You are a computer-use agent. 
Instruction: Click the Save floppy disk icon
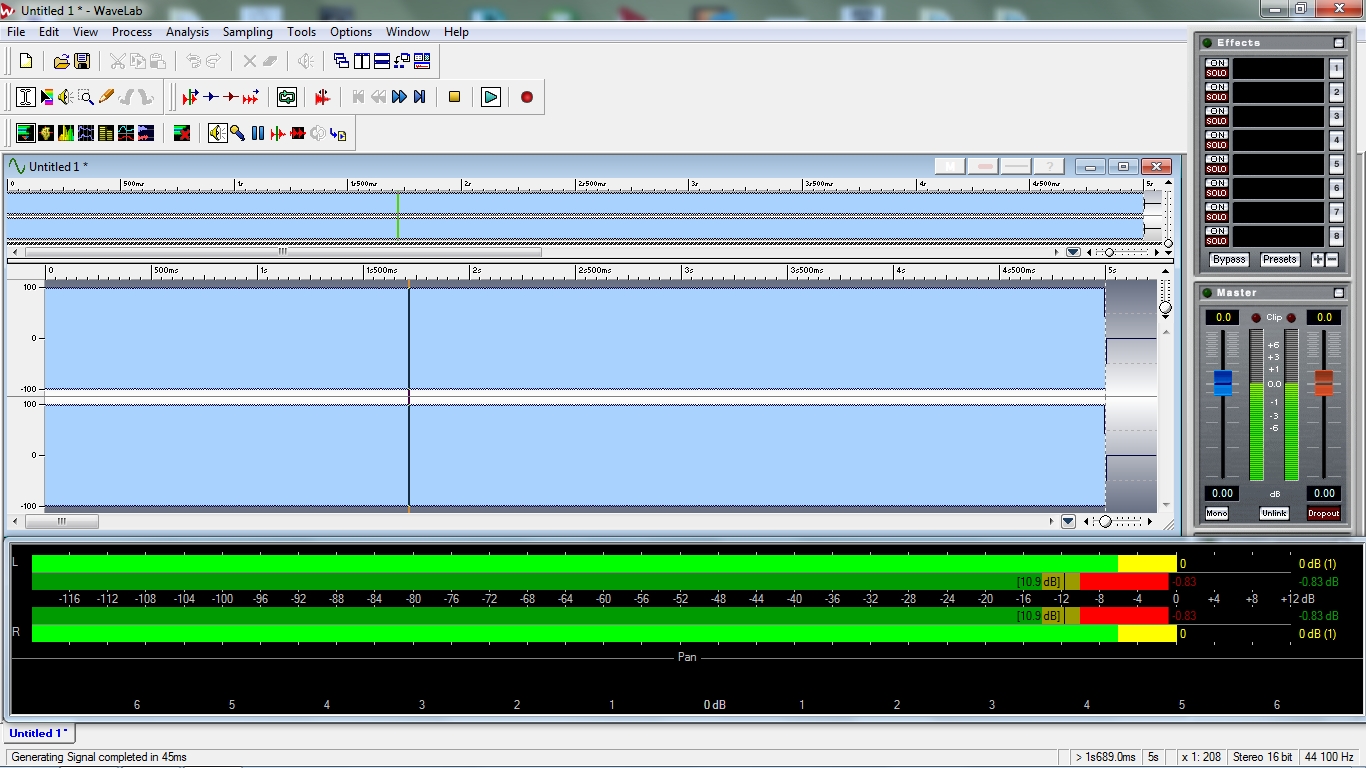82,61
